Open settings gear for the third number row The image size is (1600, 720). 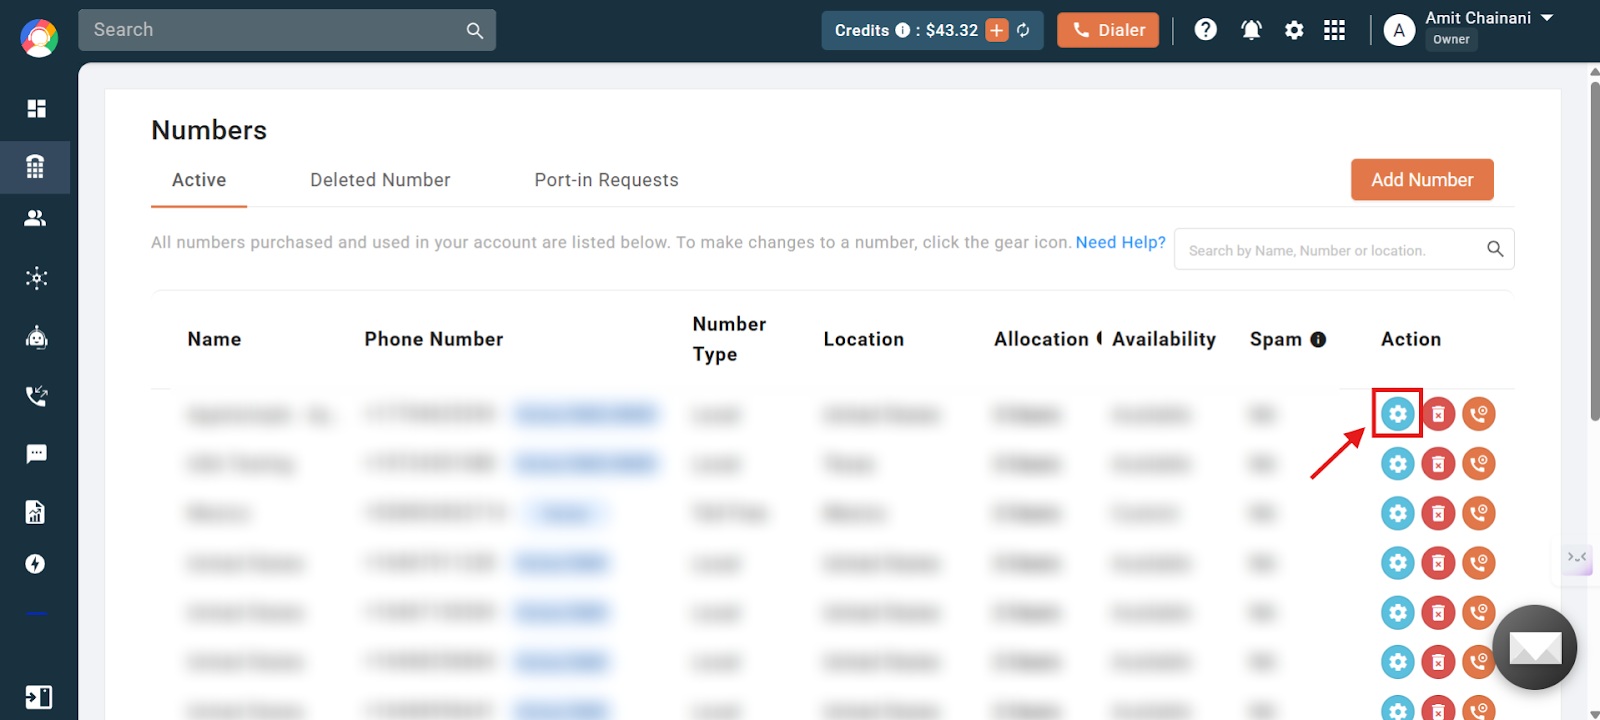(x=1398, y=513)
